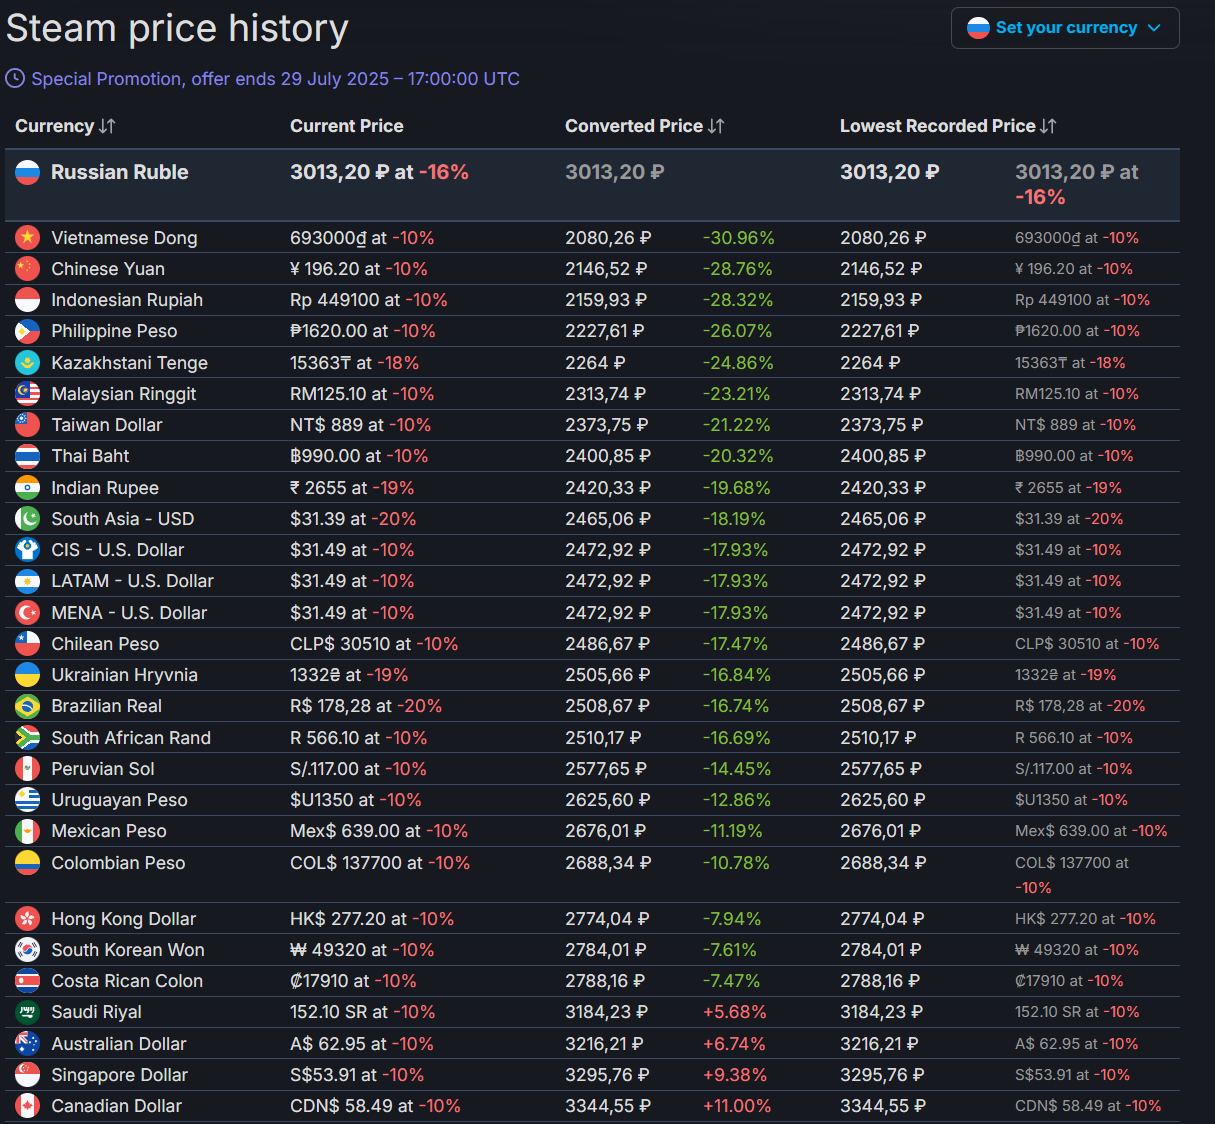The height and width of the screenshot is (1124, 1215).
Task: Click the MENA - U.S. Dollar flag icon
Action: 28,612
